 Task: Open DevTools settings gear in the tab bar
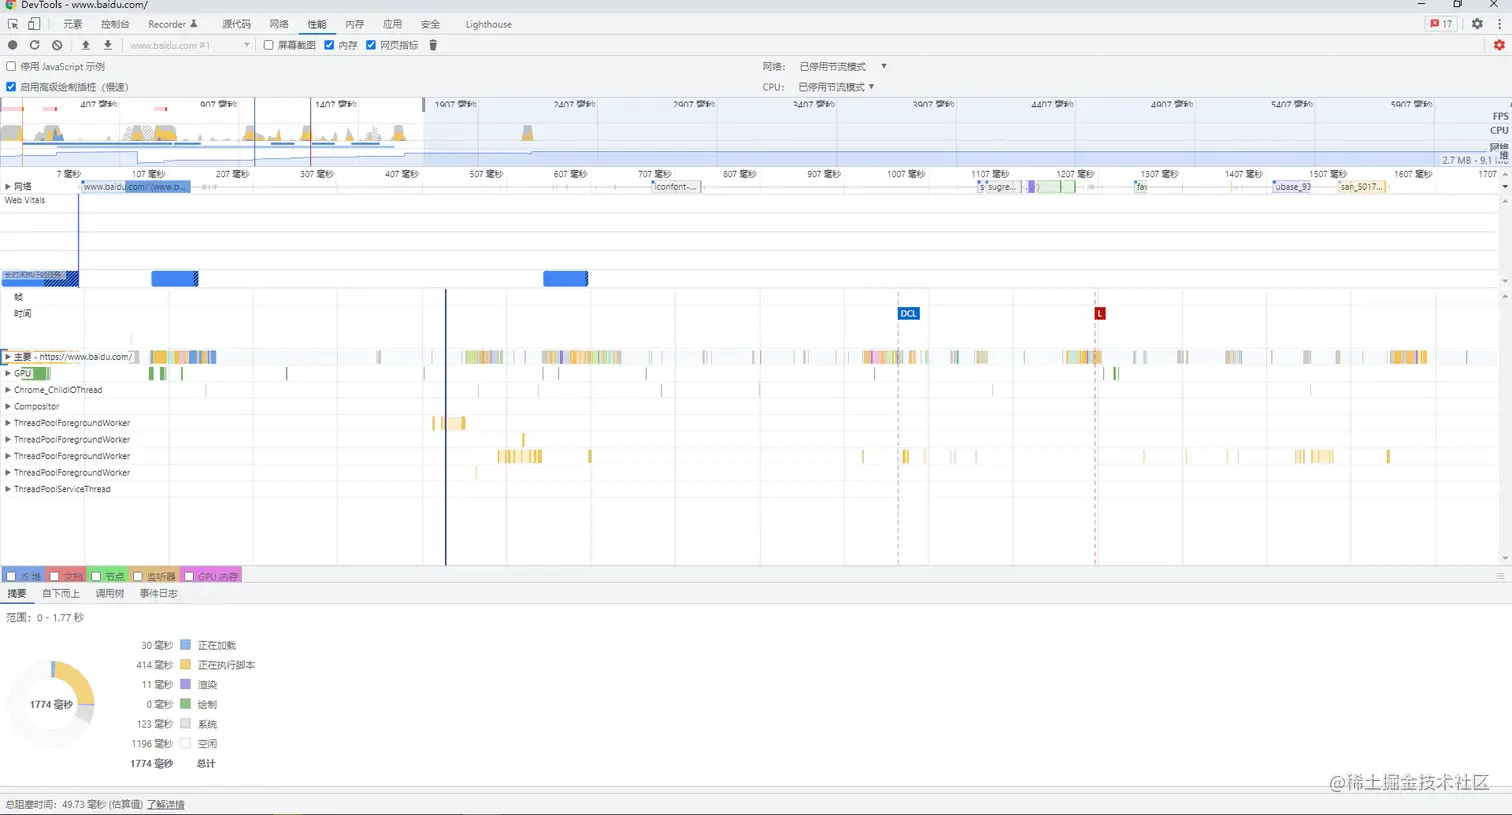coord(1477,24)
